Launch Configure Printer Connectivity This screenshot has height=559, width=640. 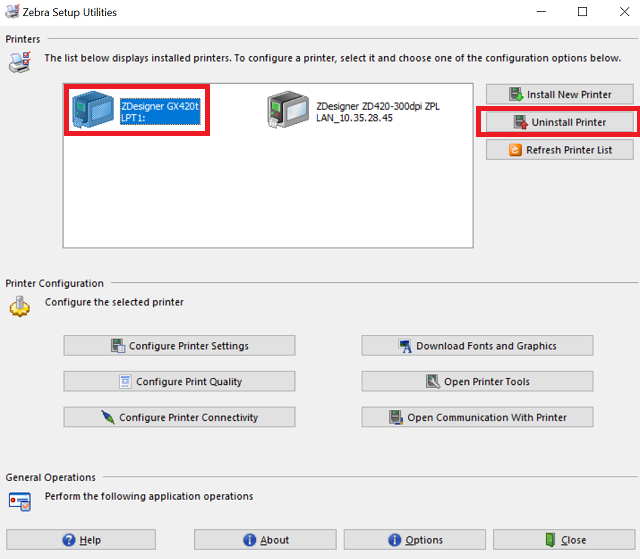pos(179,417)
